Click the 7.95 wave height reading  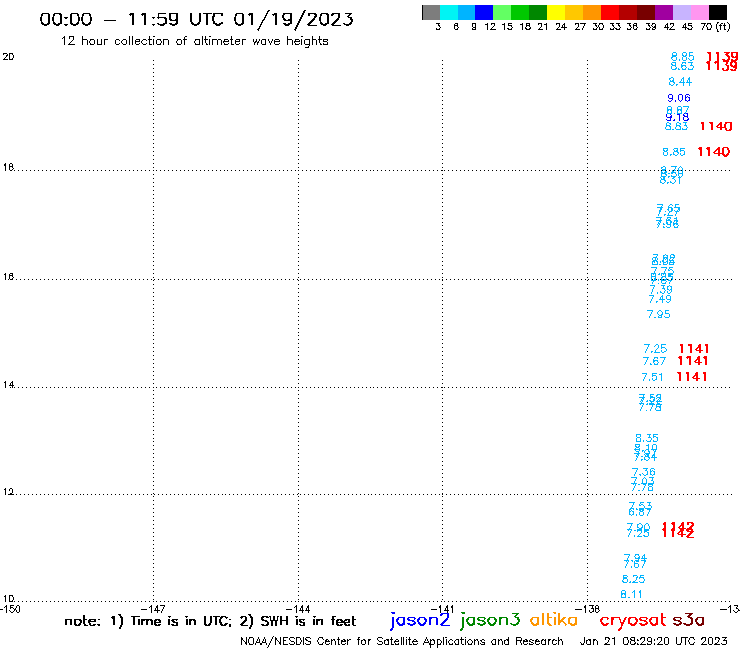[658, 314]
